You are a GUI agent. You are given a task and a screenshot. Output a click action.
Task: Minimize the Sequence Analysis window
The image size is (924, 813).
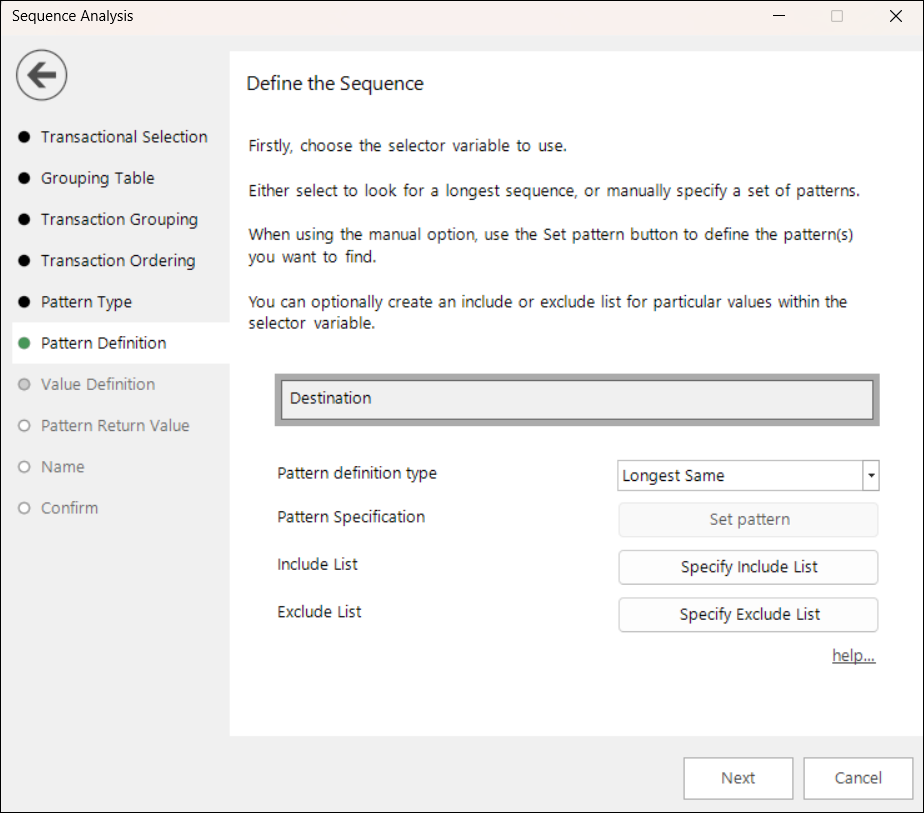click(x=779, y=16)
